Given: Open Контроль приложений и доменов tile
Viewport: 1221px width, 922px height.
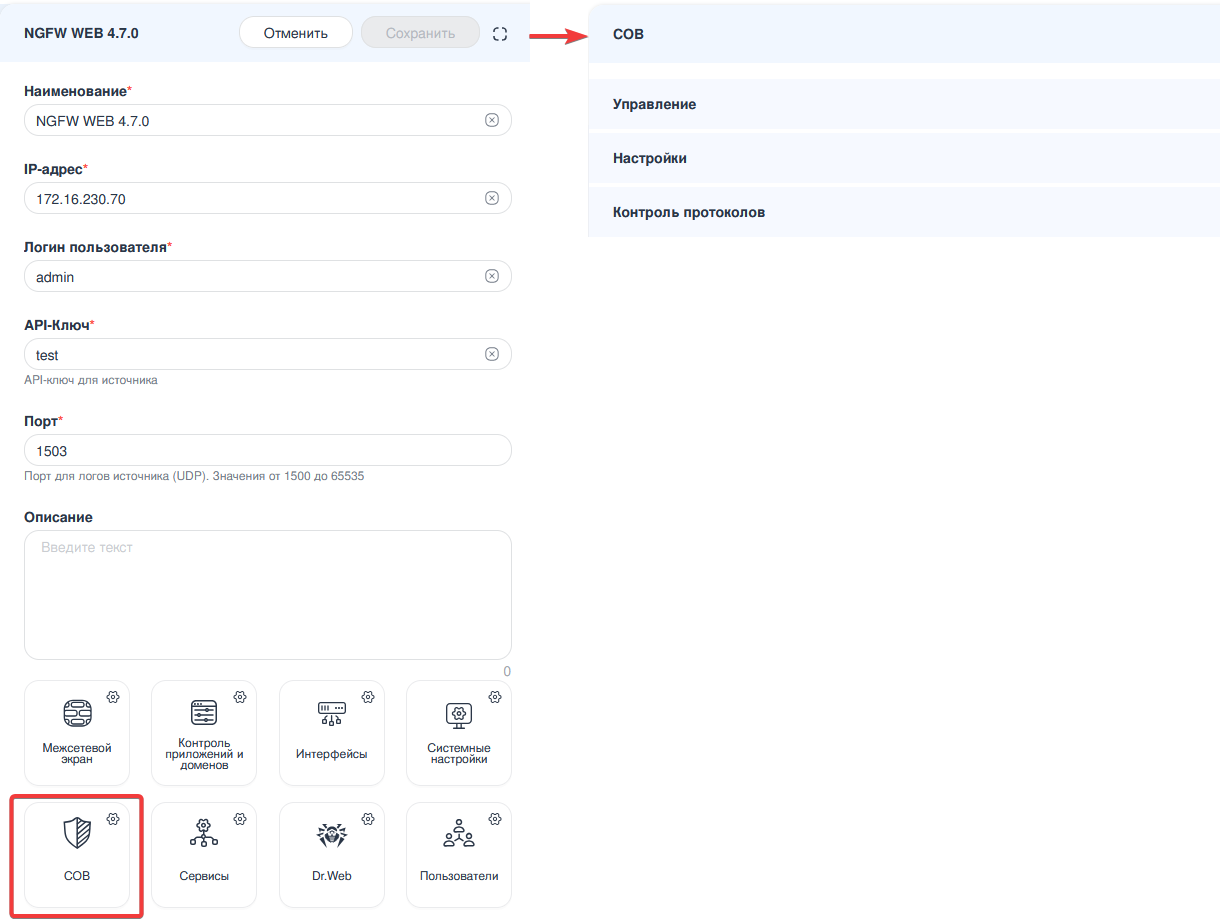Looking at the screenshot, I should (204, 733).
